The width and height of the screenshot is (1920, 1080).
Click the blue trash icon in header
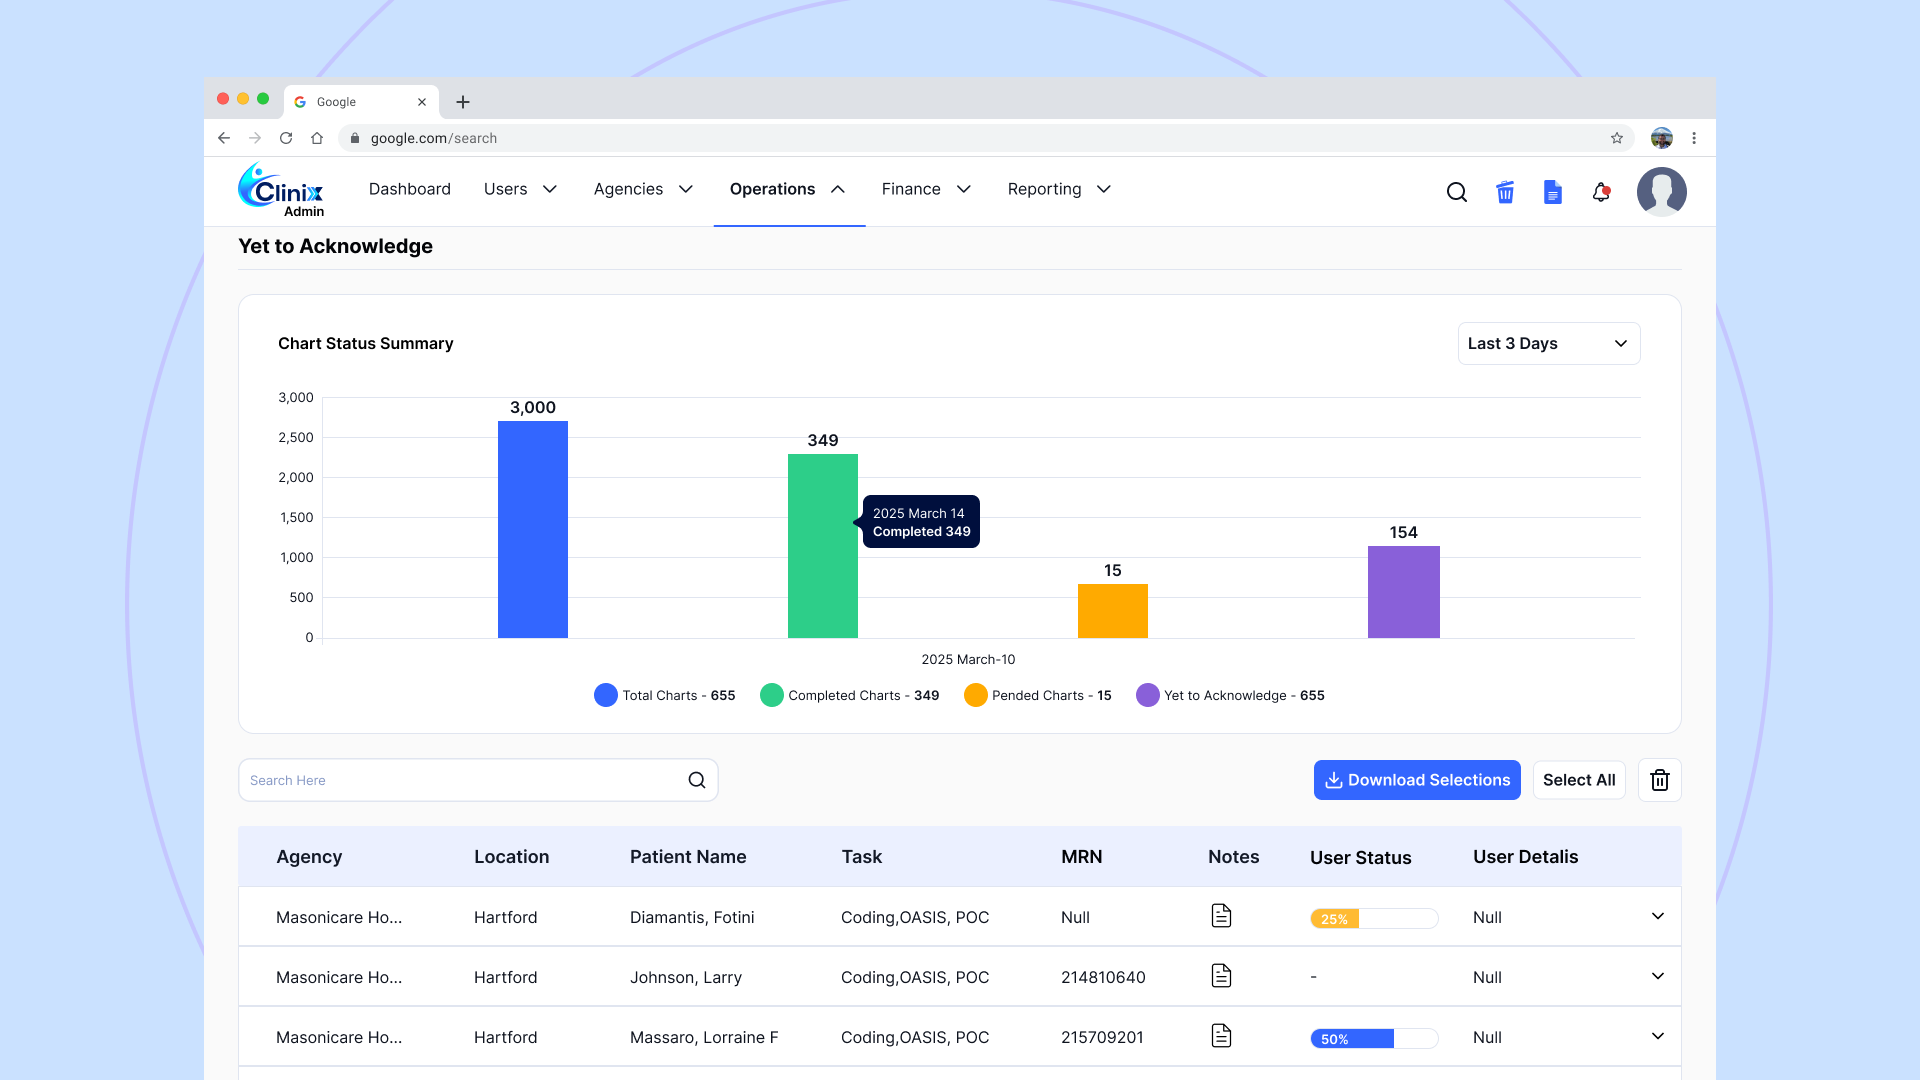[1505, 192]
